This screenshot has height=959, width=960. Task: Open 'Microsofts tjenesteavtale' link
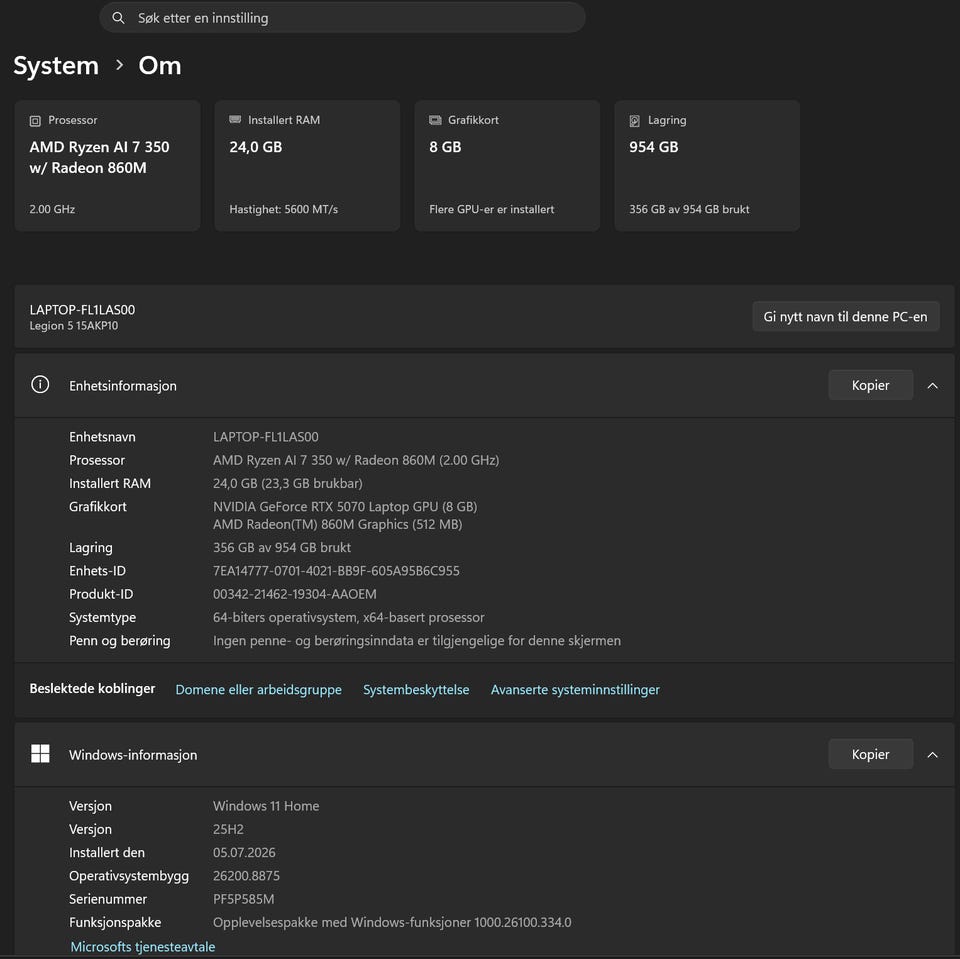[x=143, y=947]
